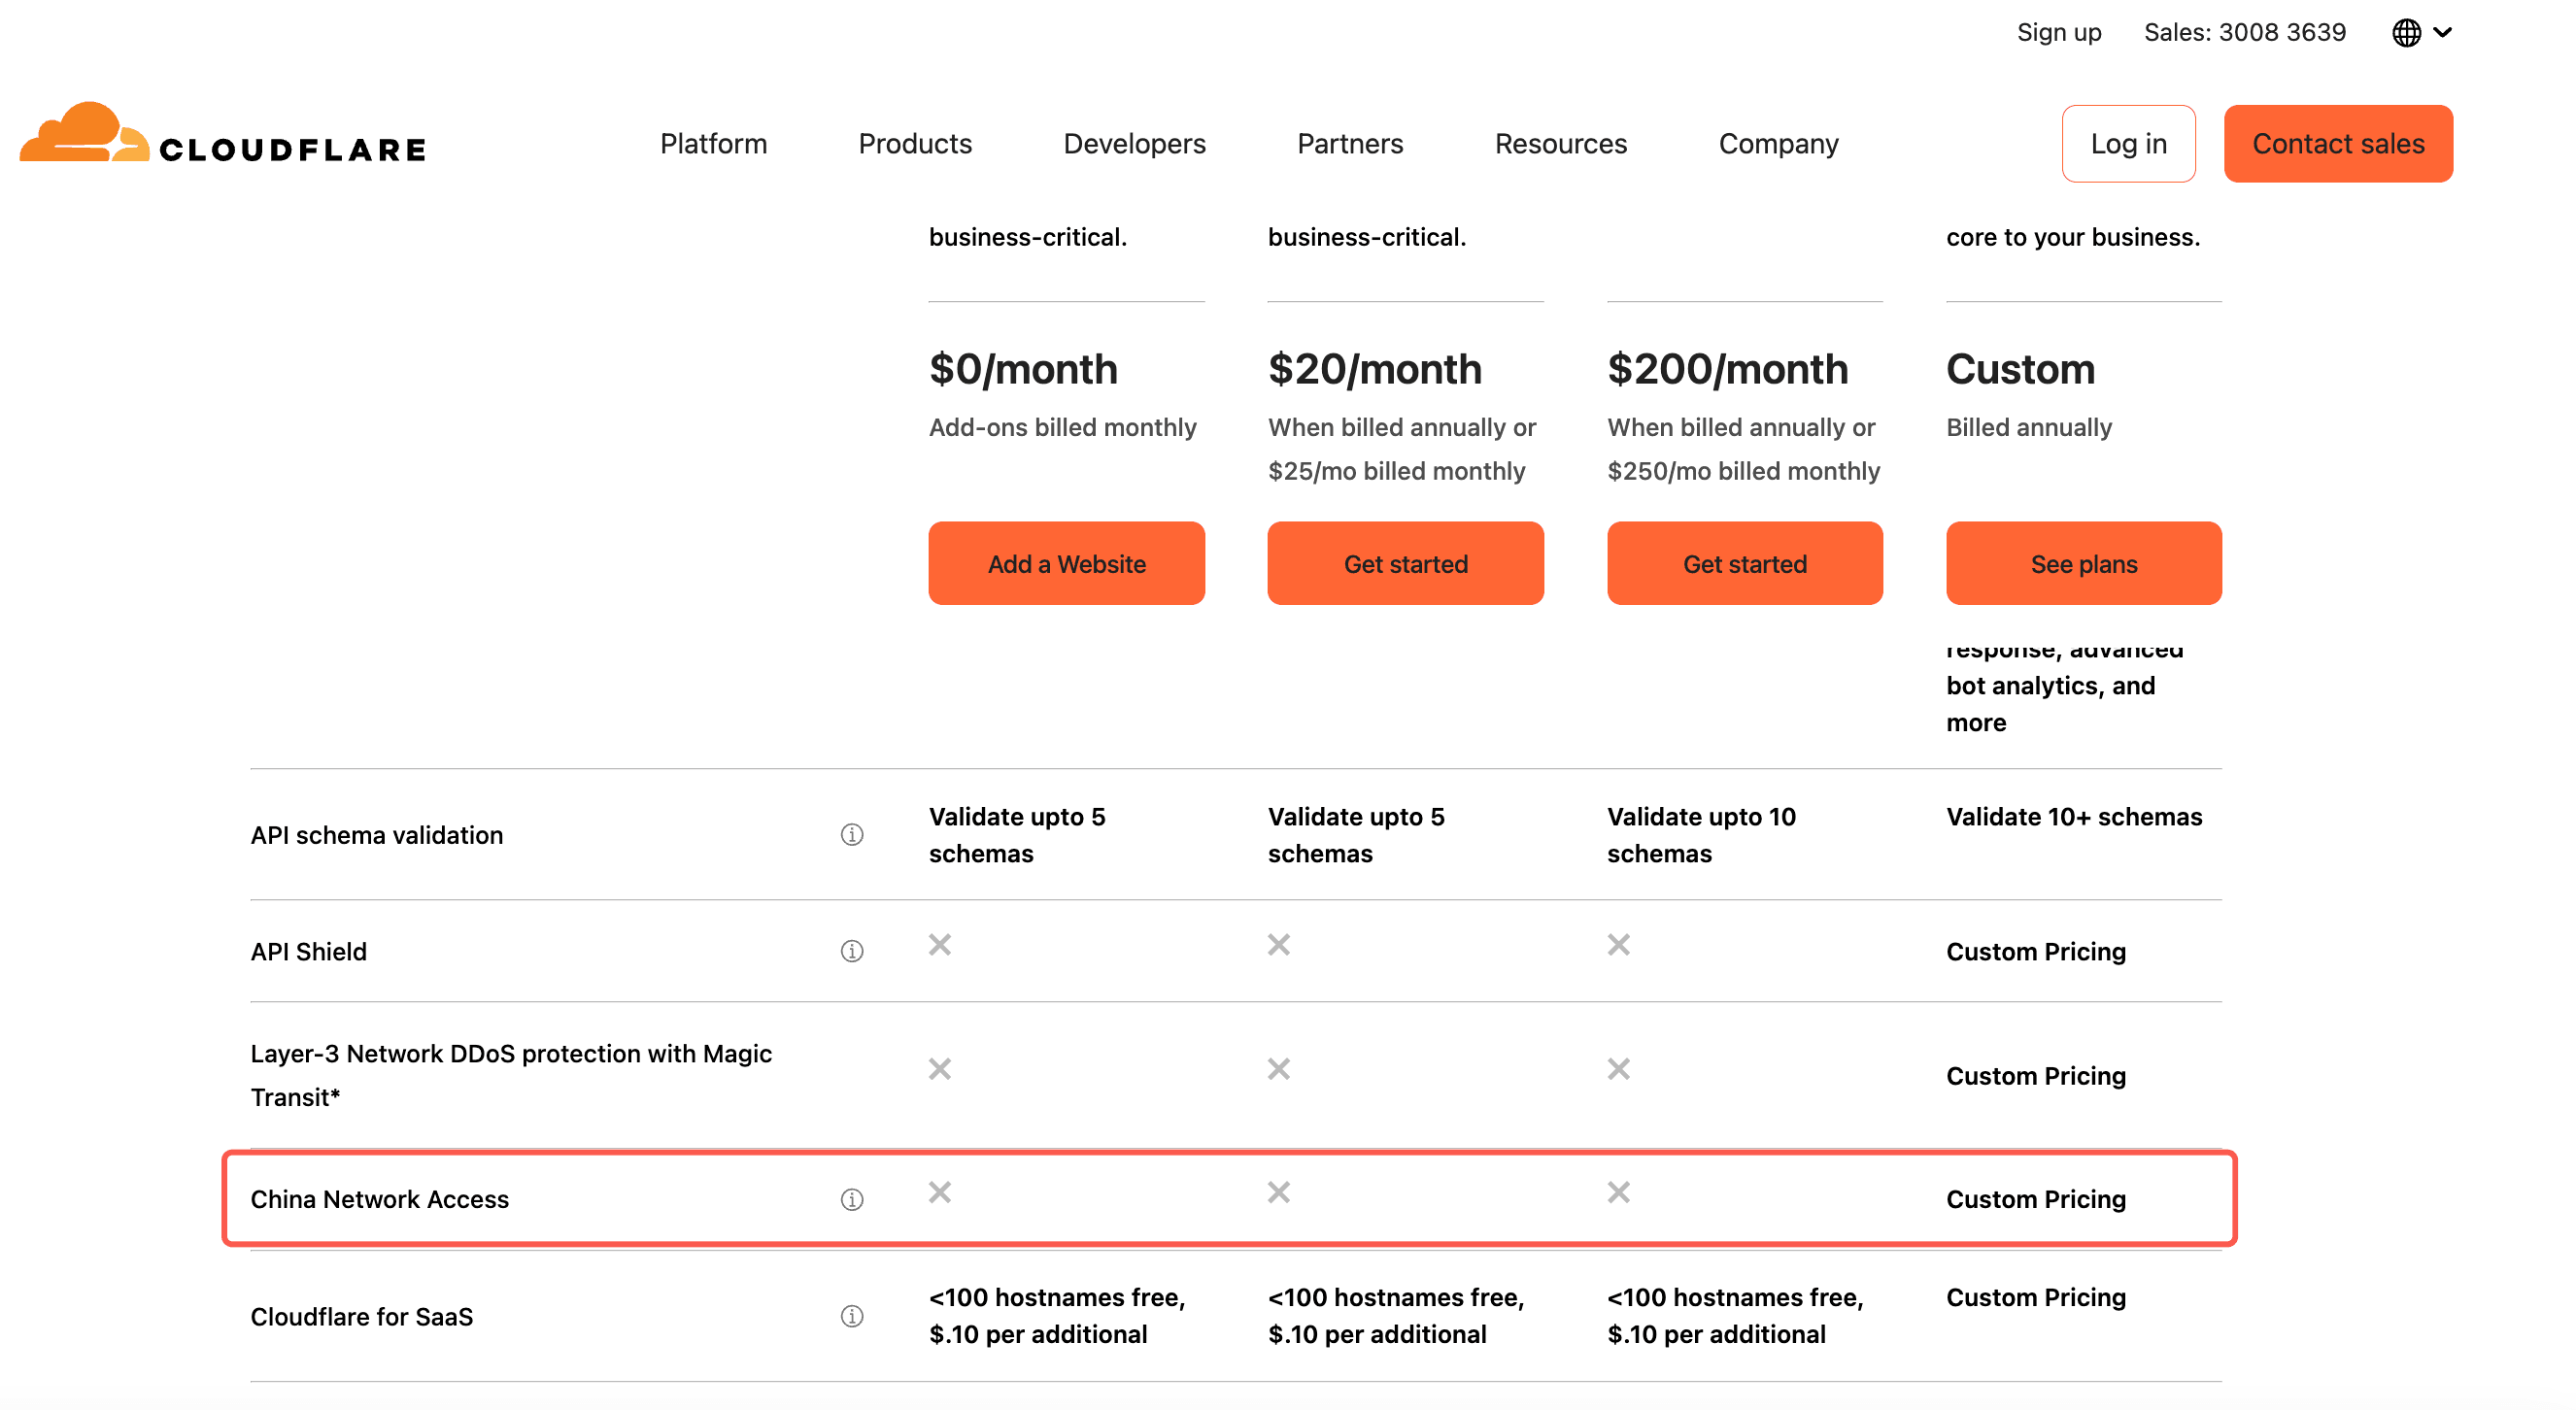Click the X in China Network $200/month column
The image size is (2576, 1410).
click(1619, 1192)
